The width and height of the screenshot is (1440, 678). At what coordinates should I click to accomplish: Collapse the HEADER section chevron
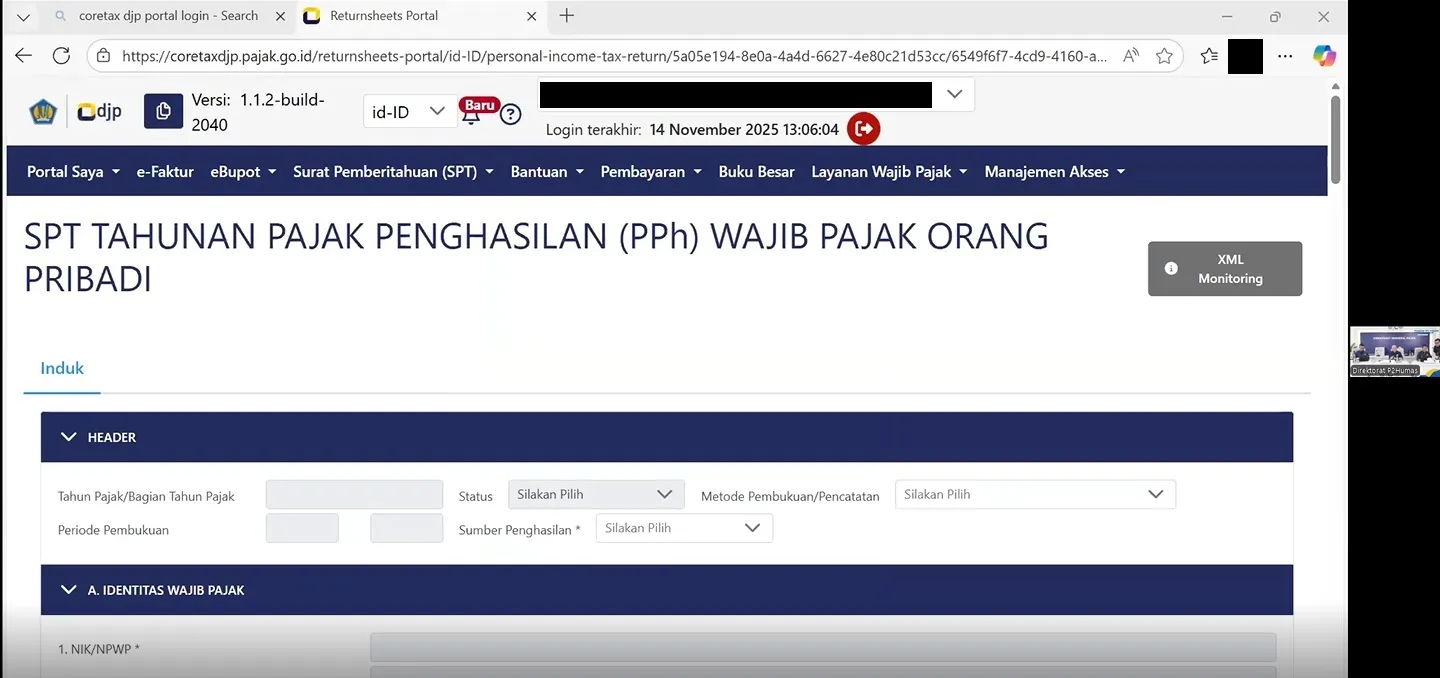tap(68, 436)
